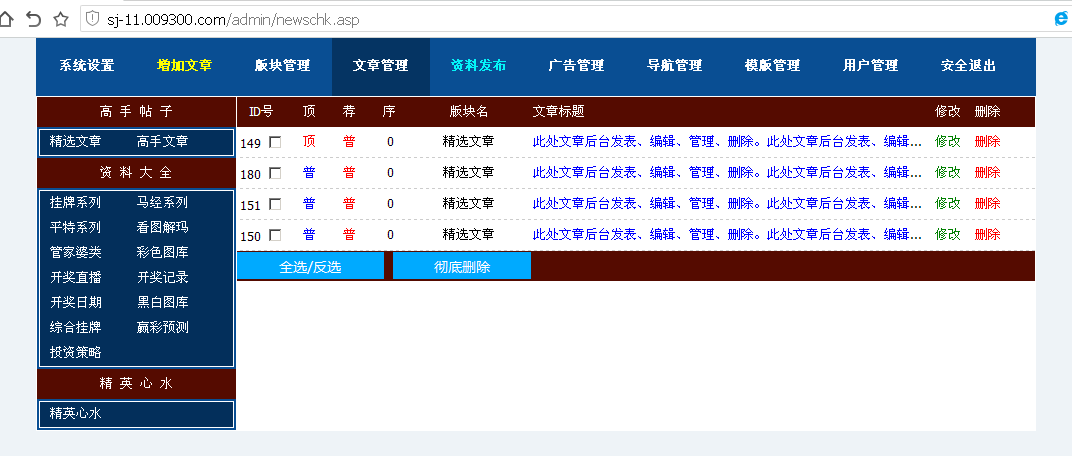Click the 彻底删除 button
This screenshot has width=1072, height=456.
[462, 267]
